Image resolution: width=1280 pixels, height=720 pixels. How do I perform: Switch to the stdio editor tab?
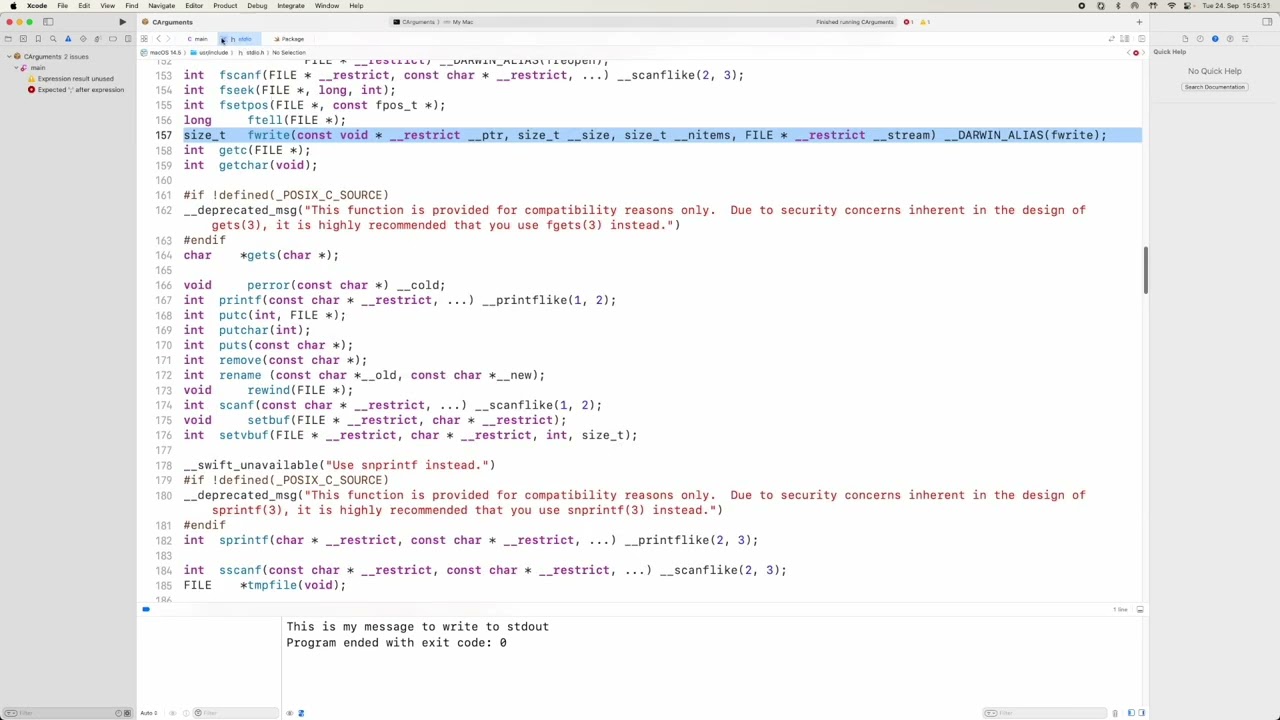pyautogui.click(x=241, y=39)
